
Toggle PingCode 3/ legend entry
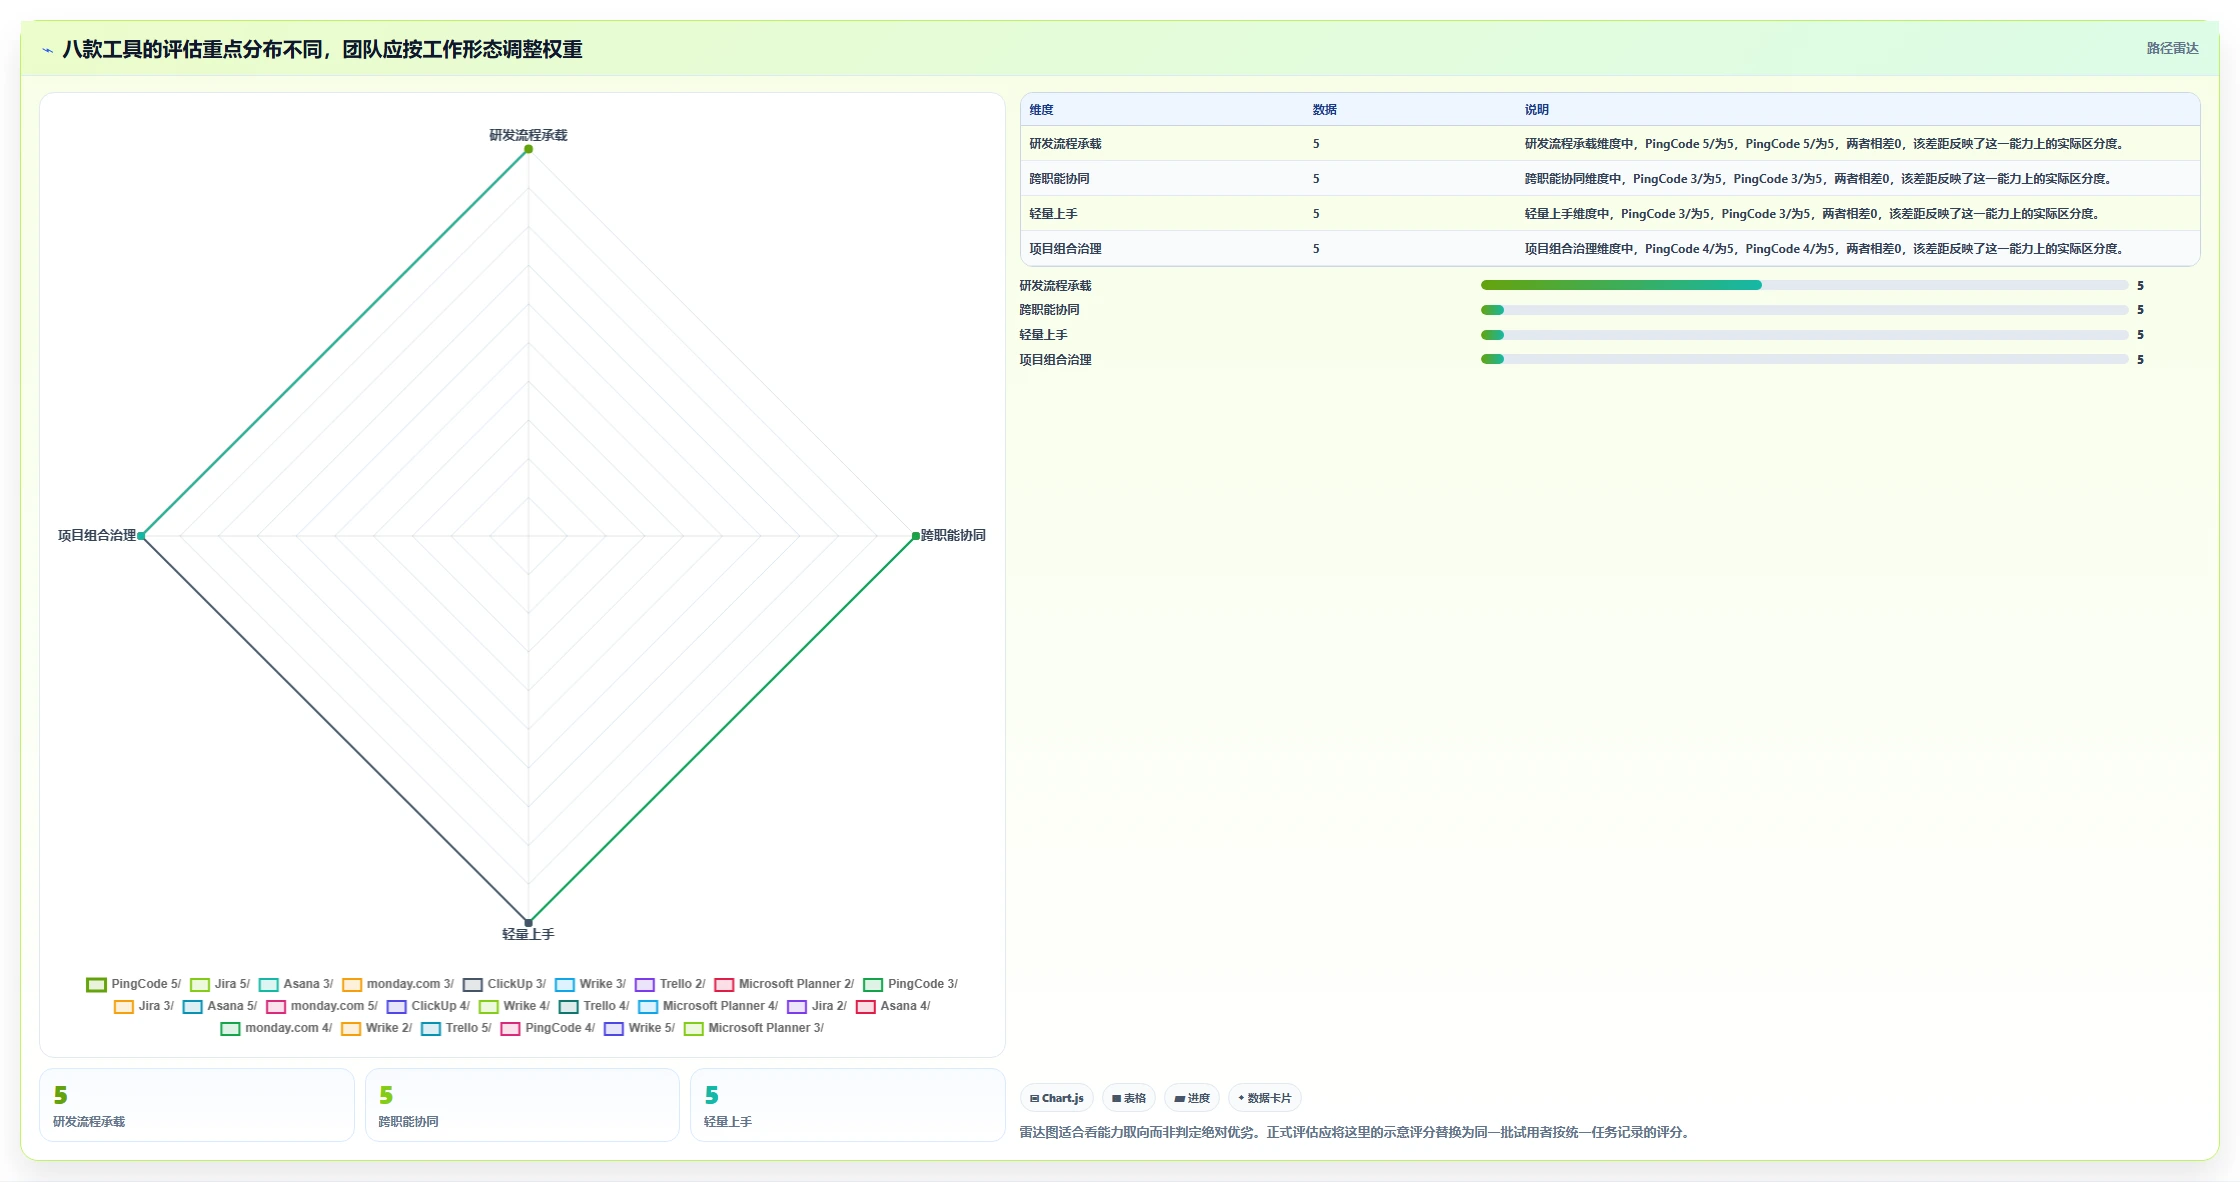tap(910, 984)
